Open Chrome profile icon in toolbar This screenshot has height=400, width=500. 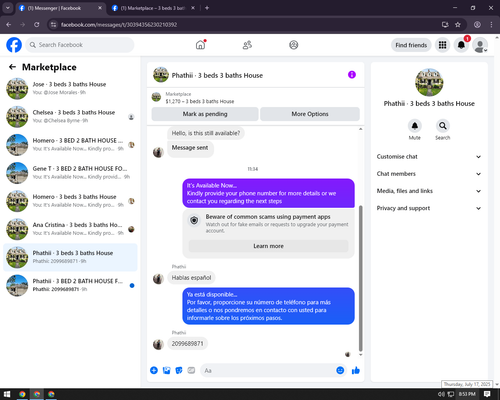pyautogui.click(x=477, y=25)
